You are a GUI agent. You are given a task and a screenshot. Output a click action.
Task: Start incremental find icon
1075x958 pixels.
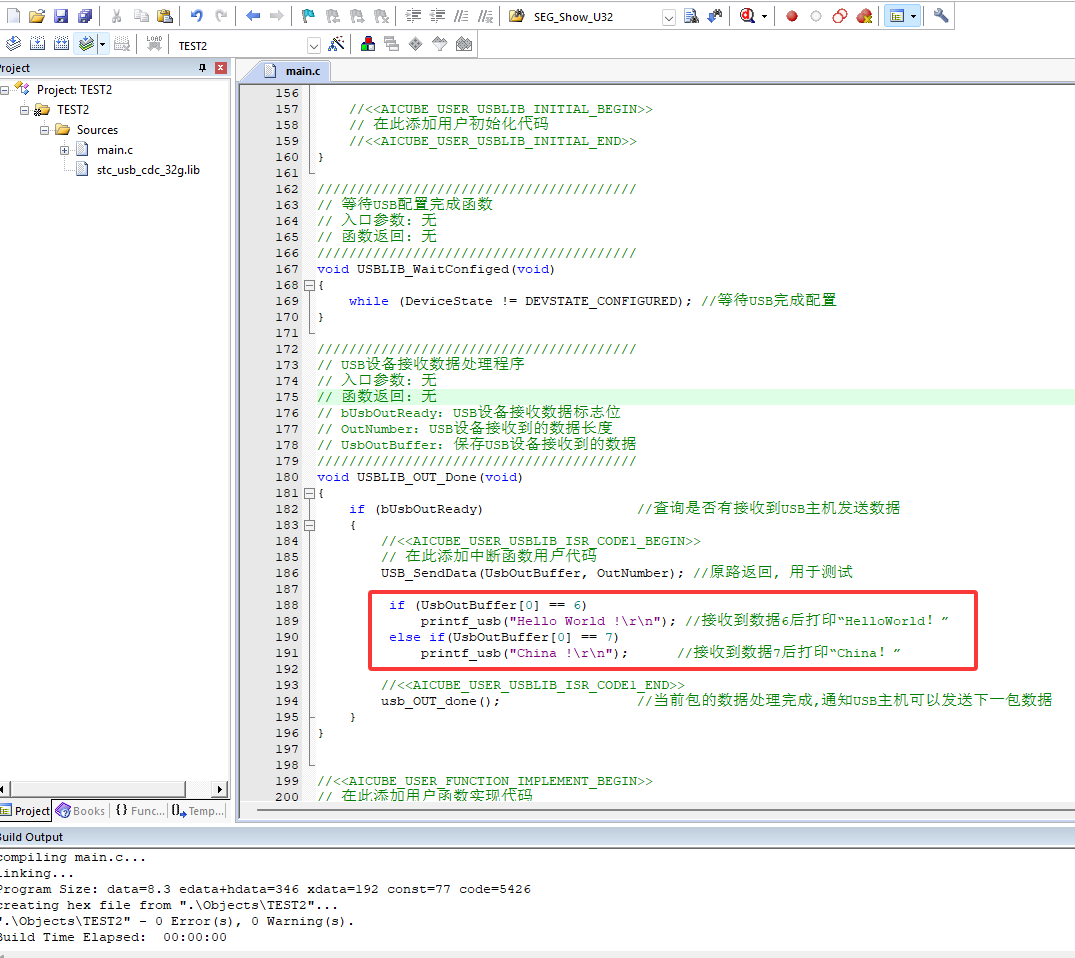point(715,16)
